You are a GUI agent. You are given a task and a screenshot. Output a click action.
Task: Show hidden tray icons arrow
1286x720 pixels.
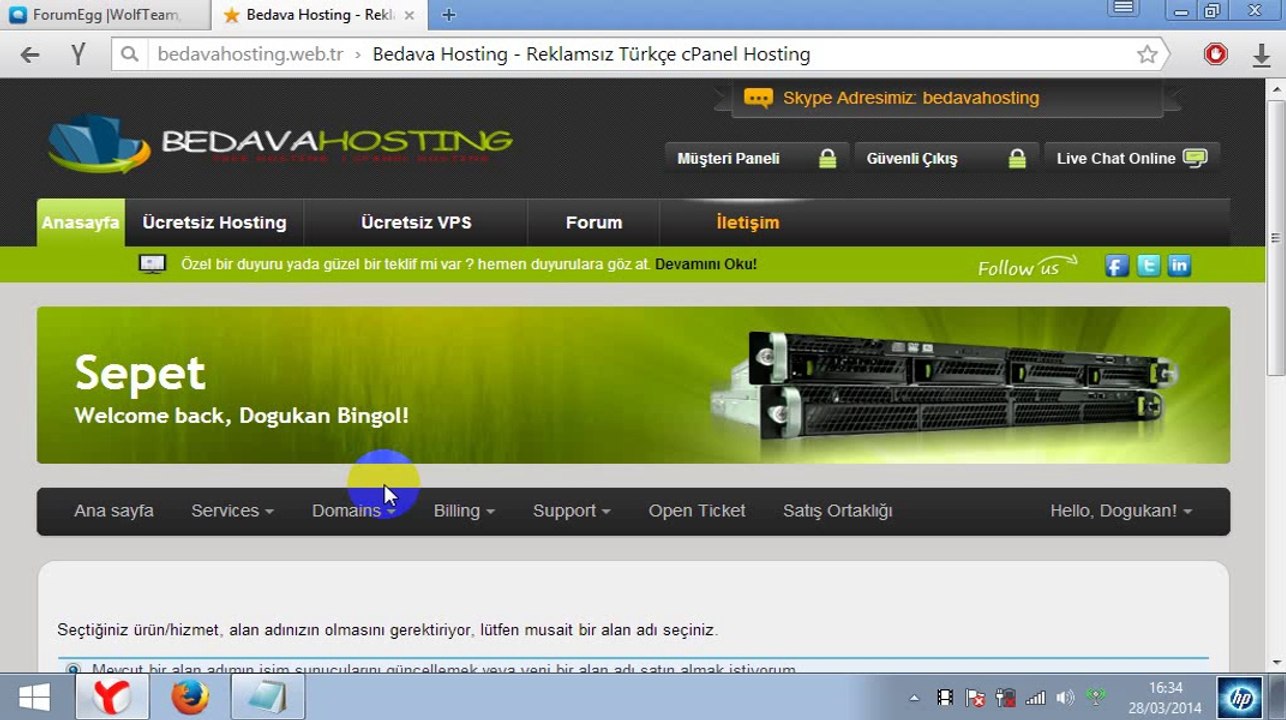point(914,698)
